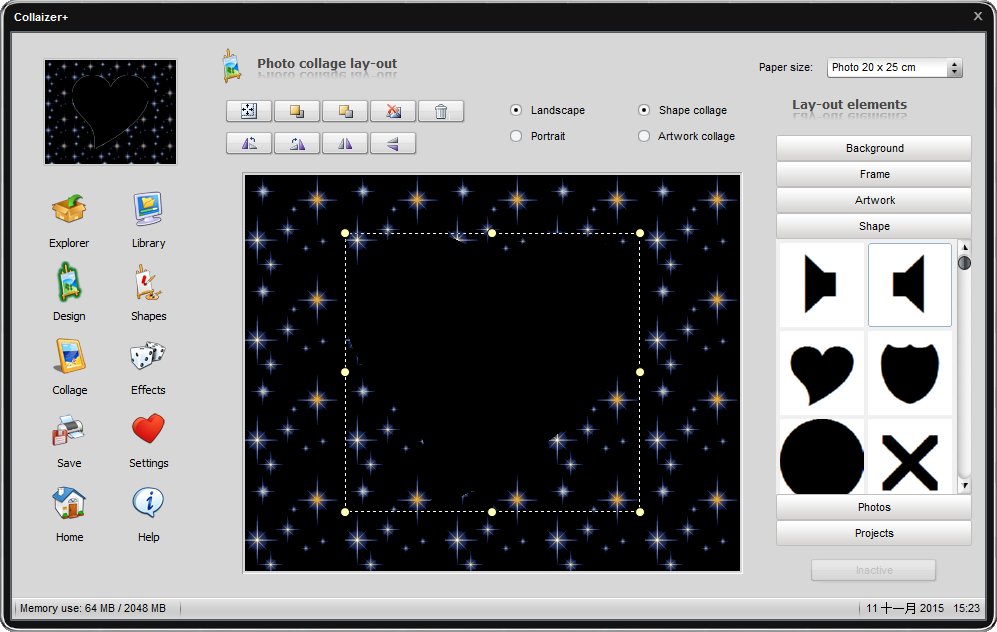Open the Library monitor icon
997x632 pixels.
pos(148,211)
